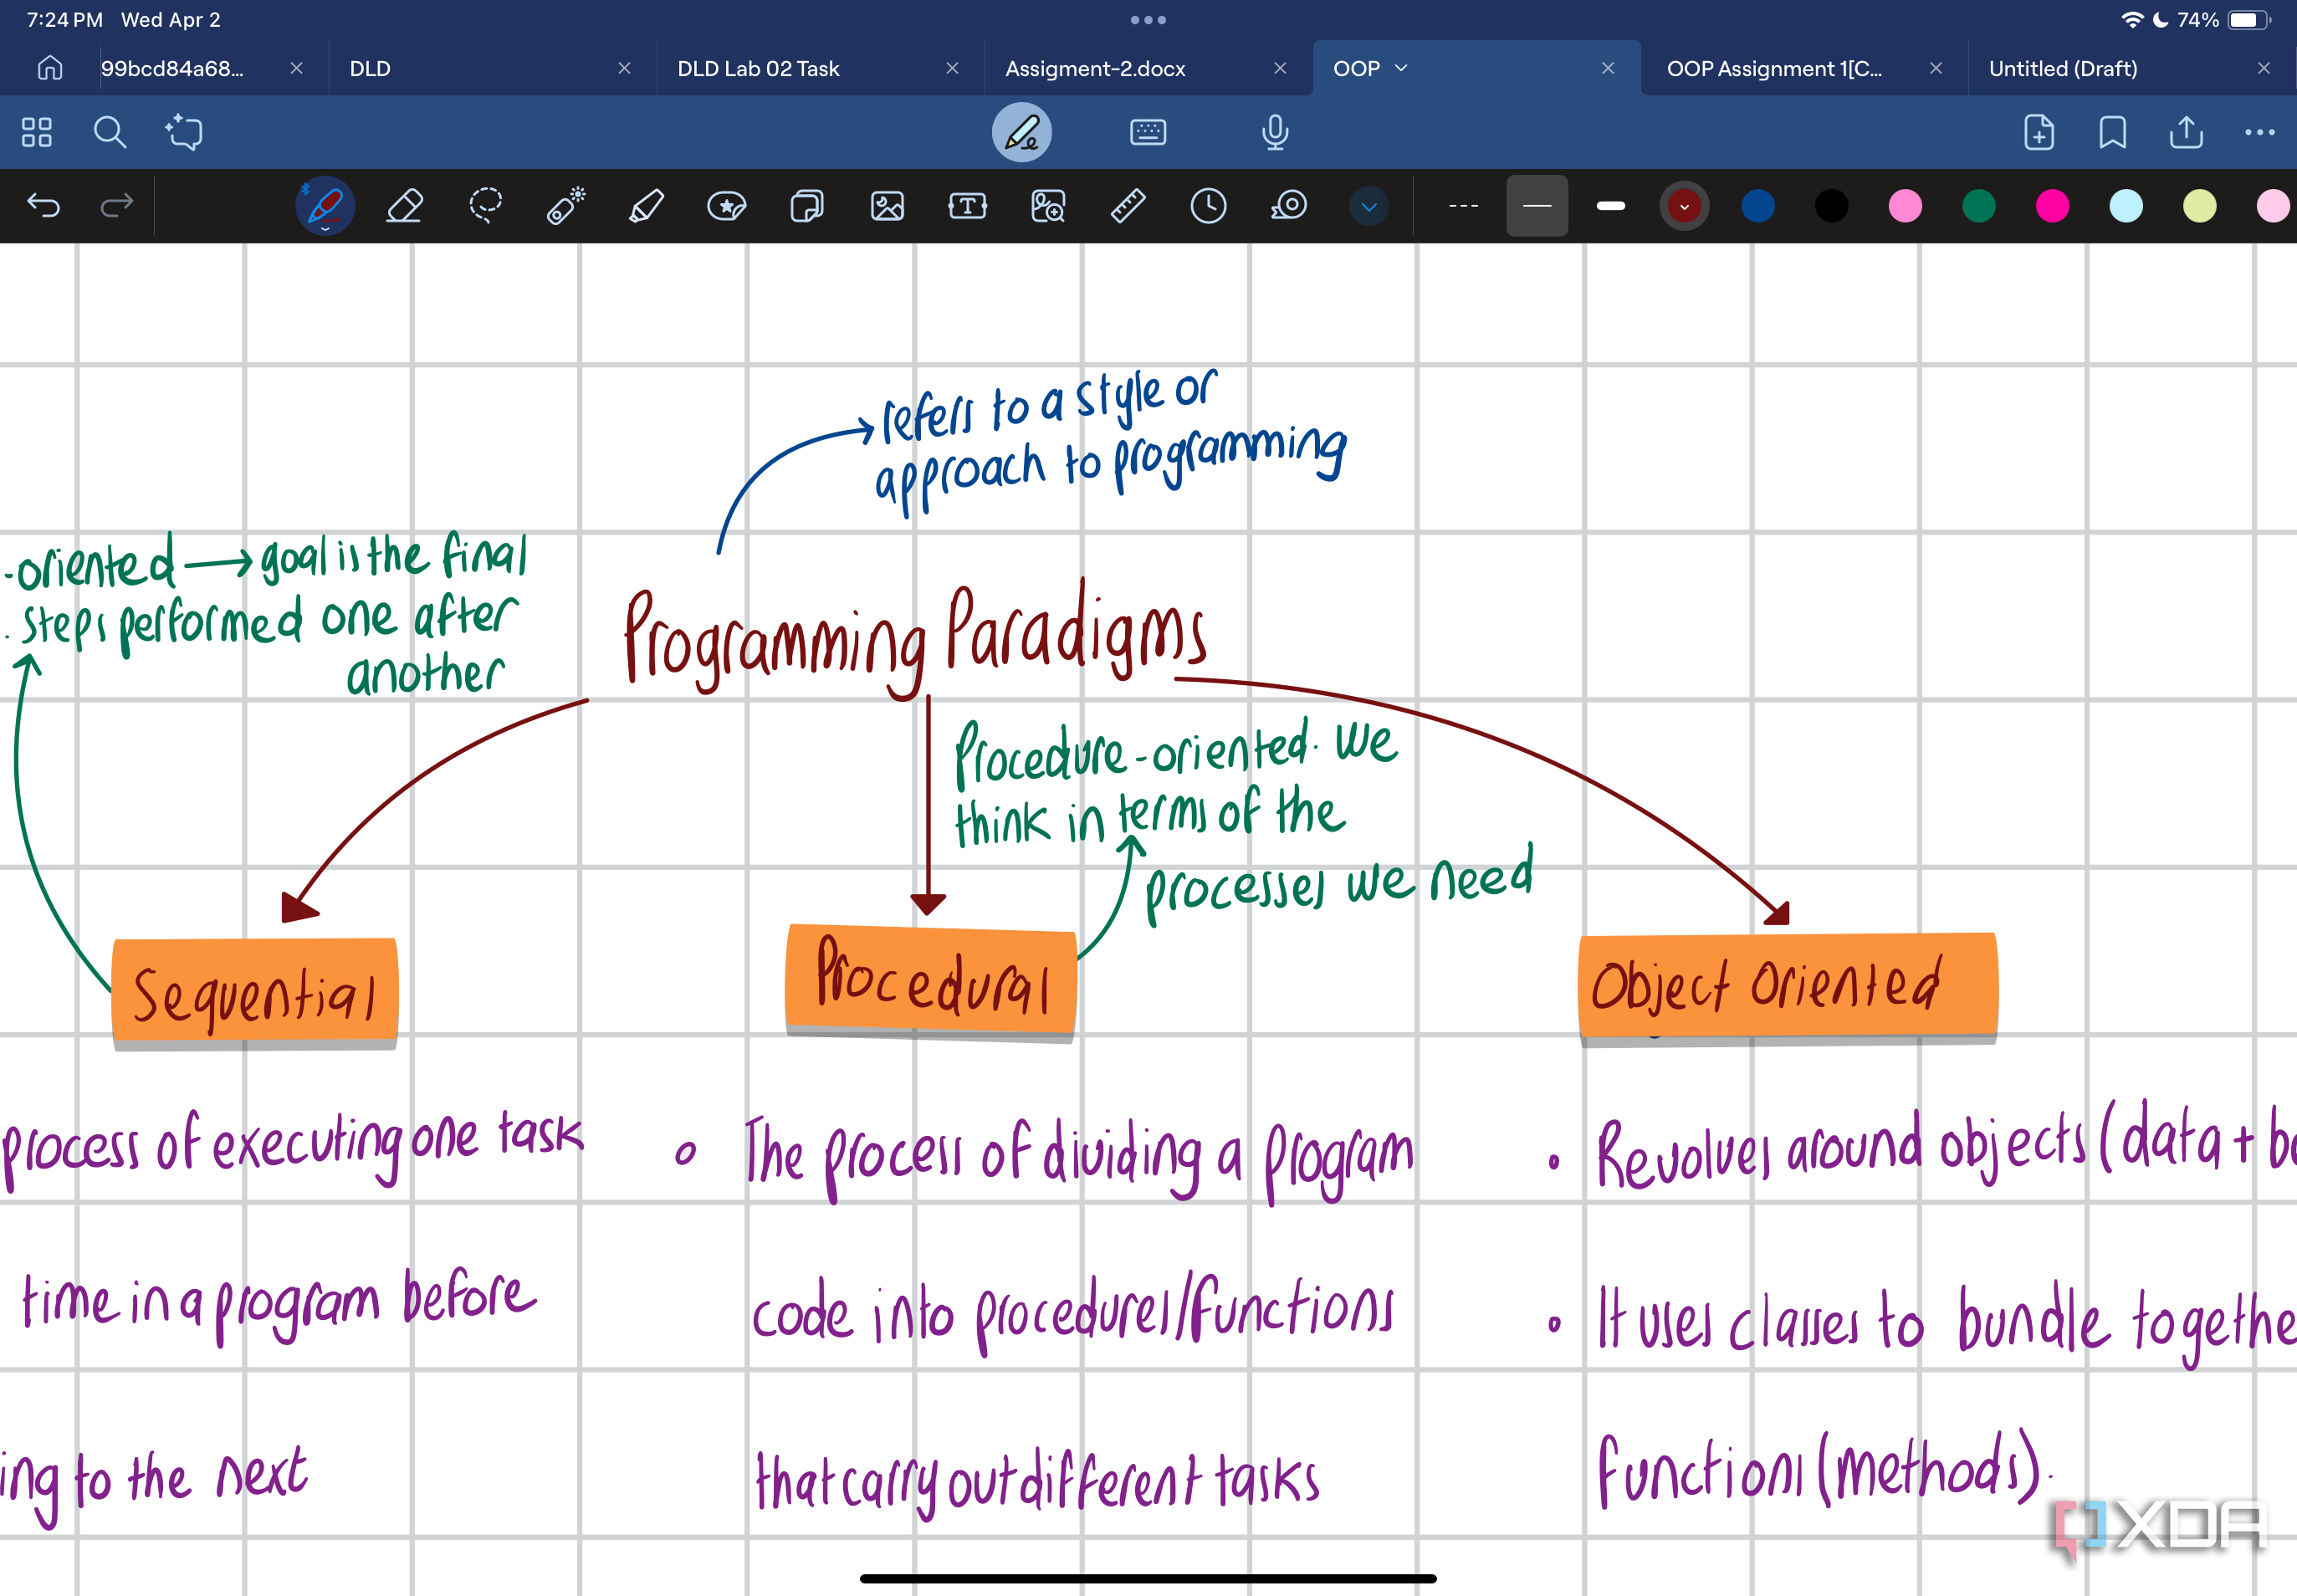Image resolution: width=2297 pixels, height=1596 pixels.
Task: Tap the AI sparkle note assistant icon
Action: pos(184,132)
